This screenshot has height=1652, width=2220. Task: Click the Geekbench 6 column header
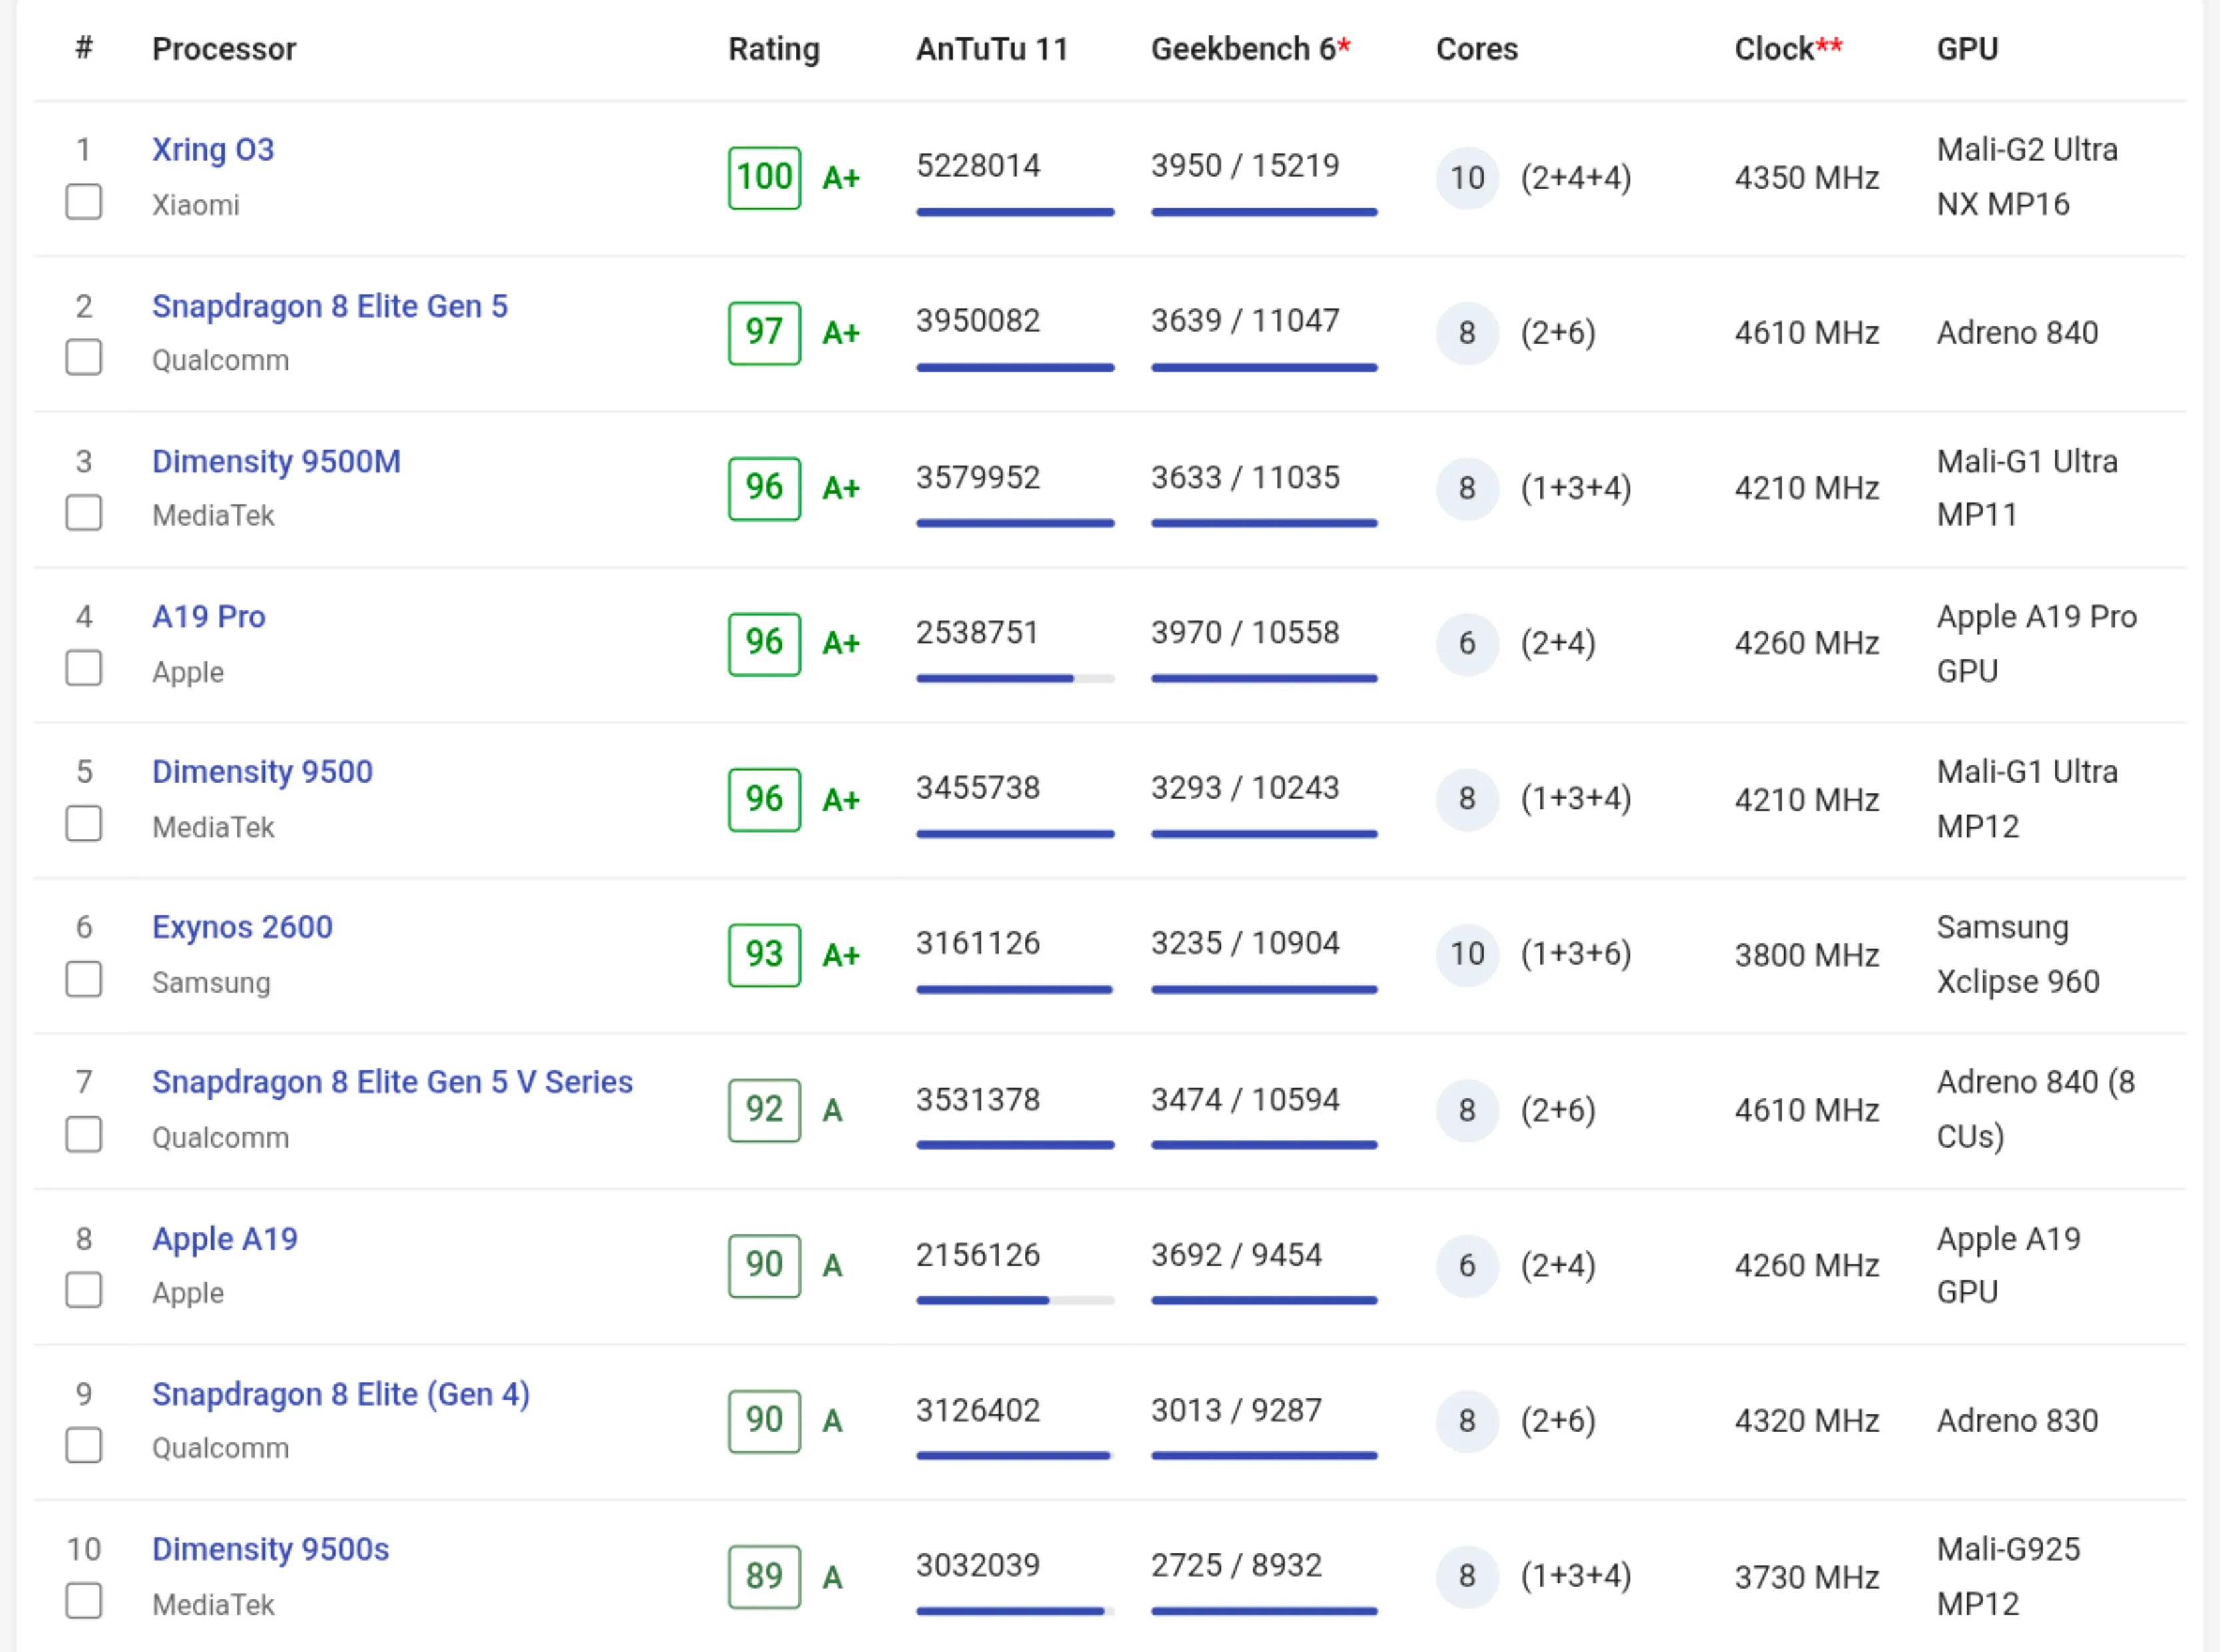pos(1250,49)
